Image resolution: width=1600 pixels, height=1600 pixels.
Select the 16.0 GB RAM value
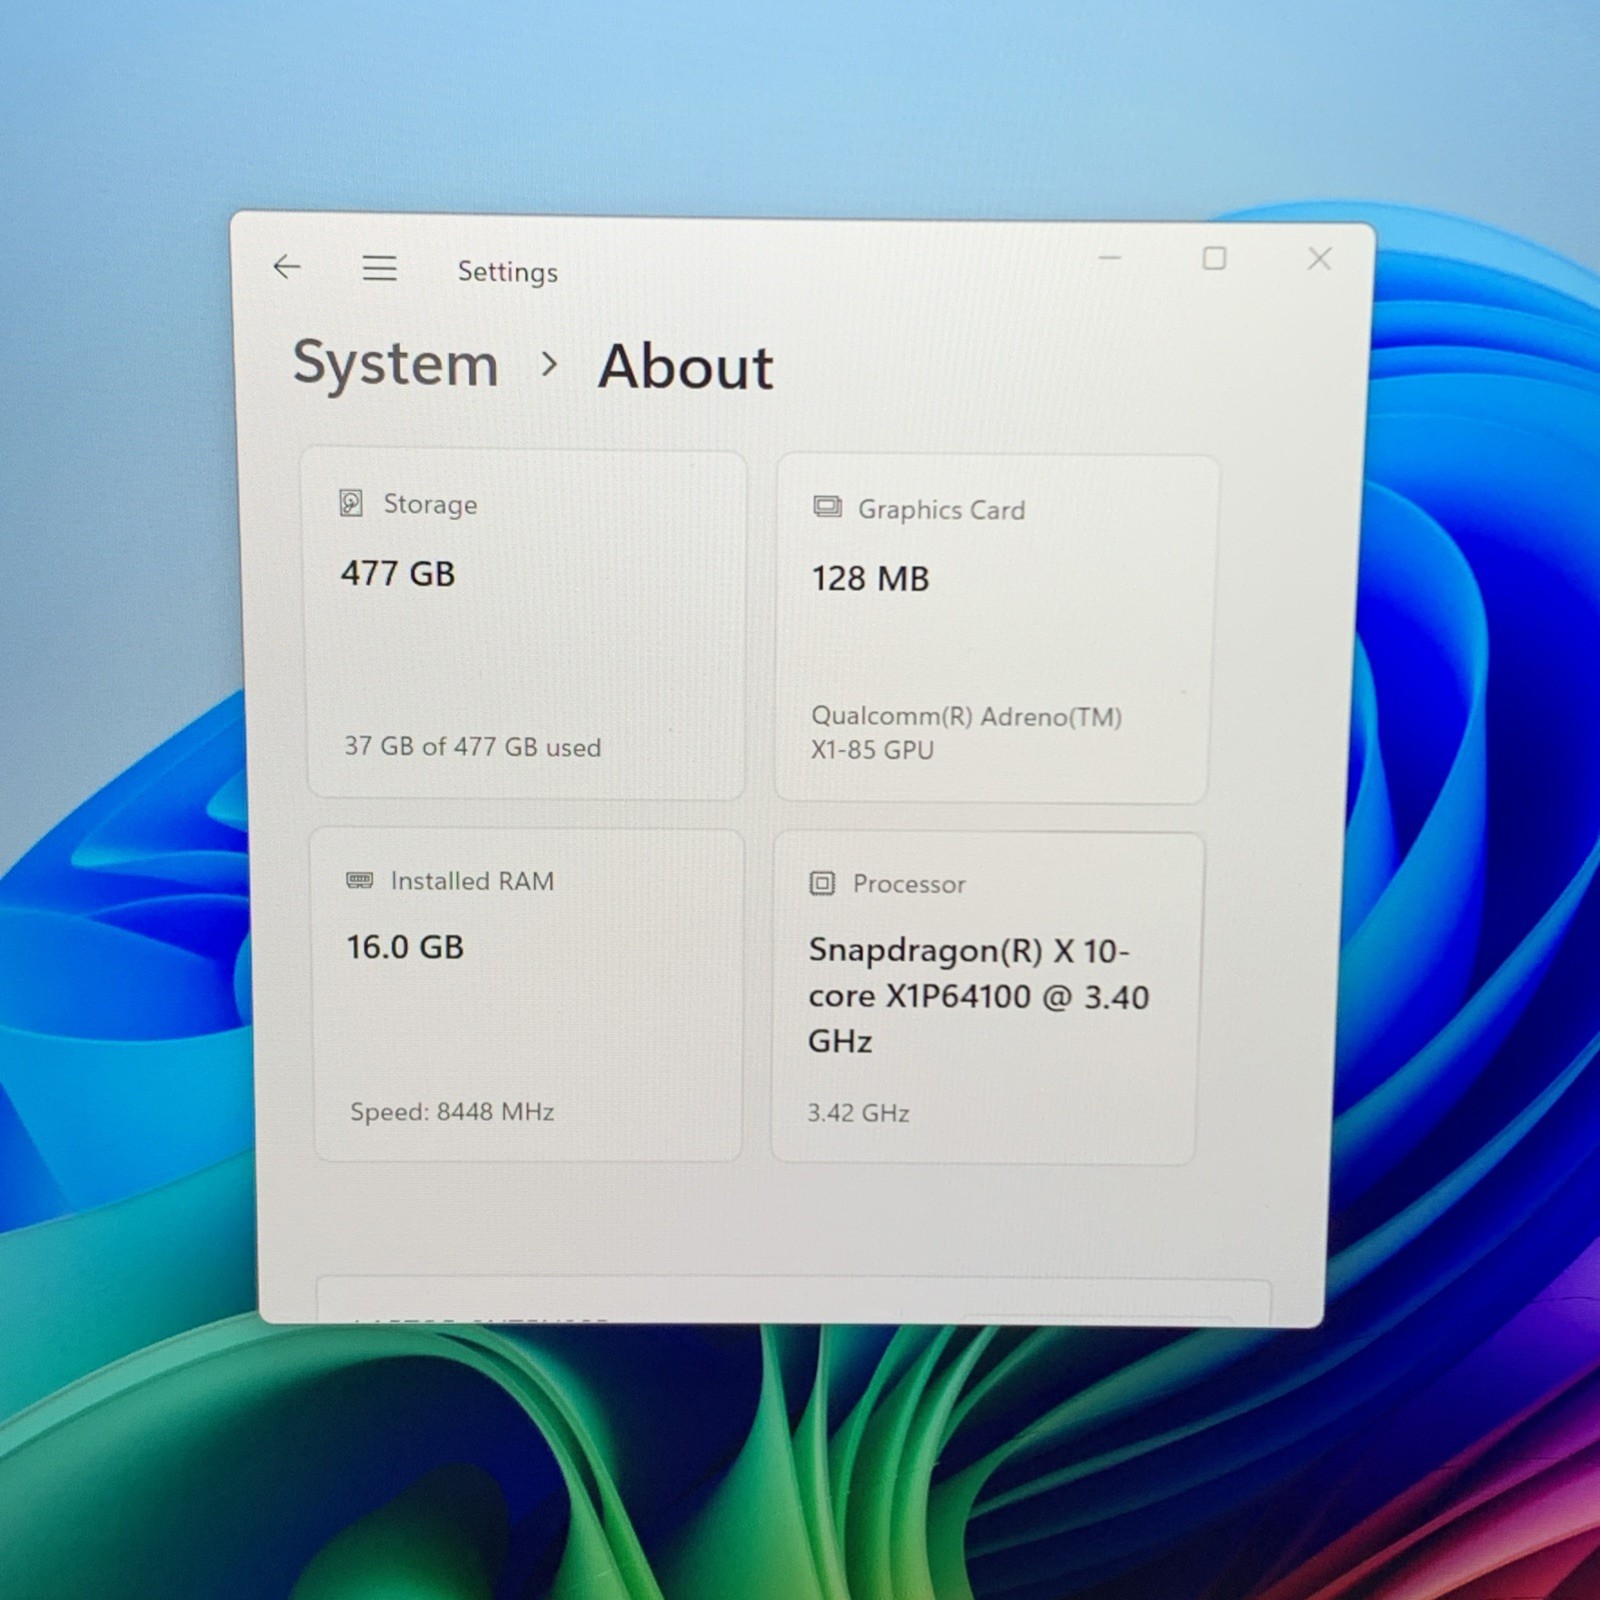pos(405,947)
